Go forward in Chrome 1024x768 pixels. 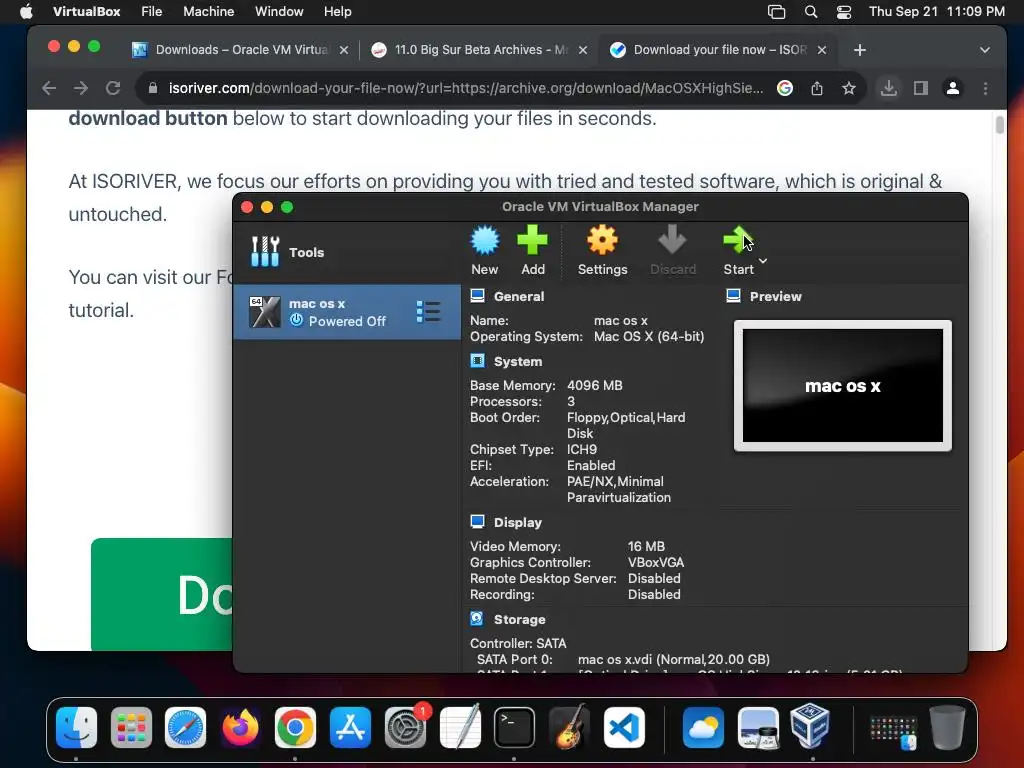(81, 88)
